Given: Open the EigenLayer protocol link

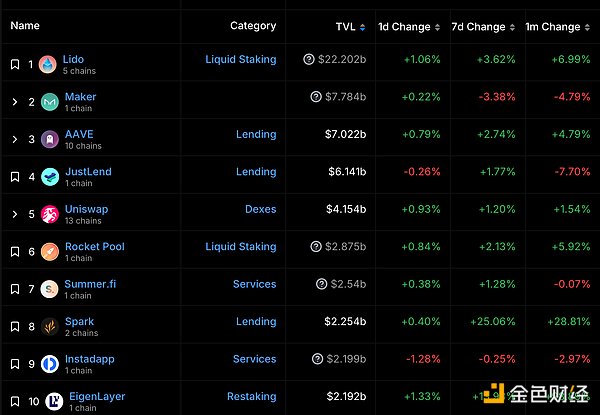Looking at the screenshot, I should (x=97, y=396).
